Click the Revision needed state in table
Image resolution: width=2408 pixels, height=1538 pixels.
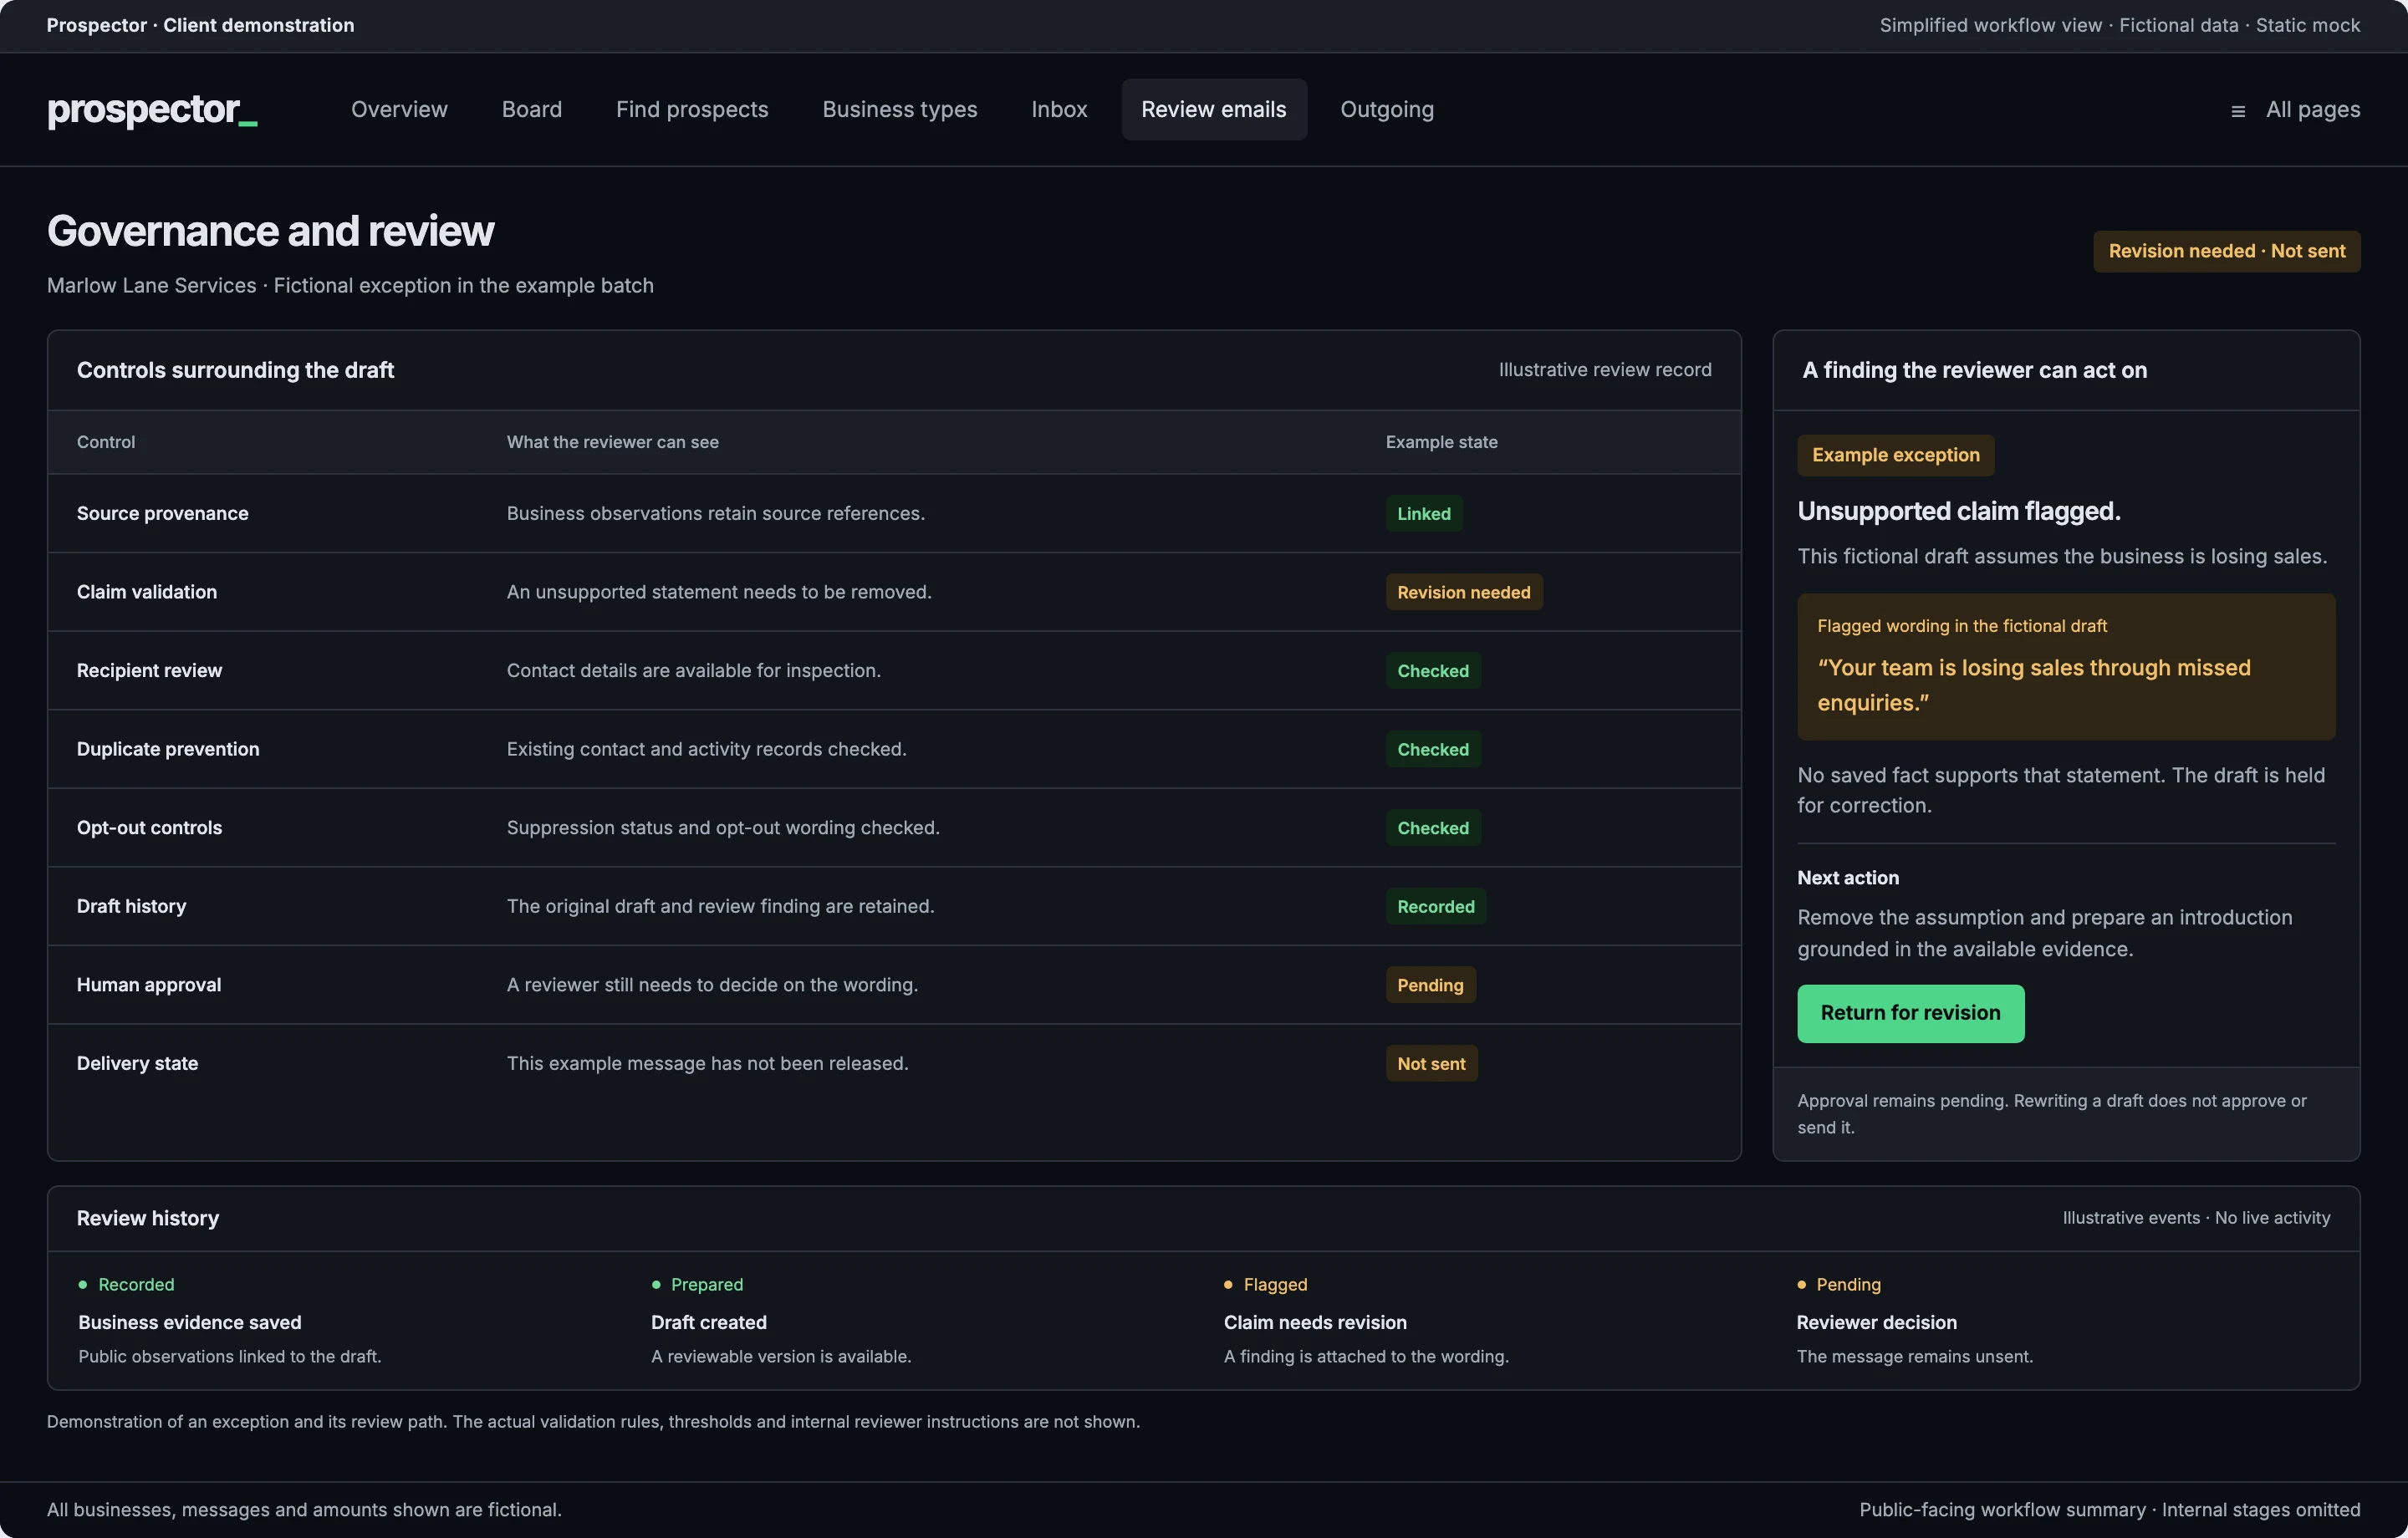pyautogui.click(x=1463, y=592)
